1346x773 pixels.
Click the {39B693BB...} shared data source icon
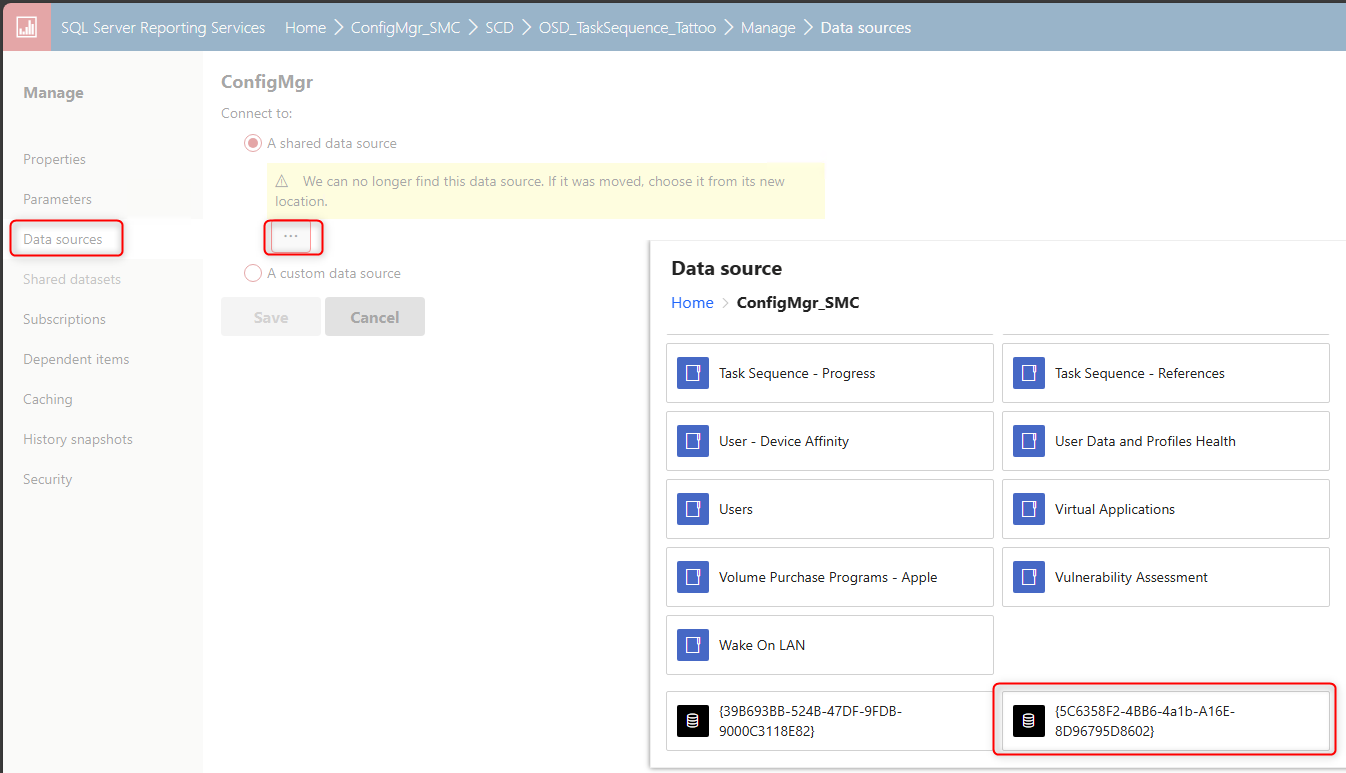tap(693, 720)
